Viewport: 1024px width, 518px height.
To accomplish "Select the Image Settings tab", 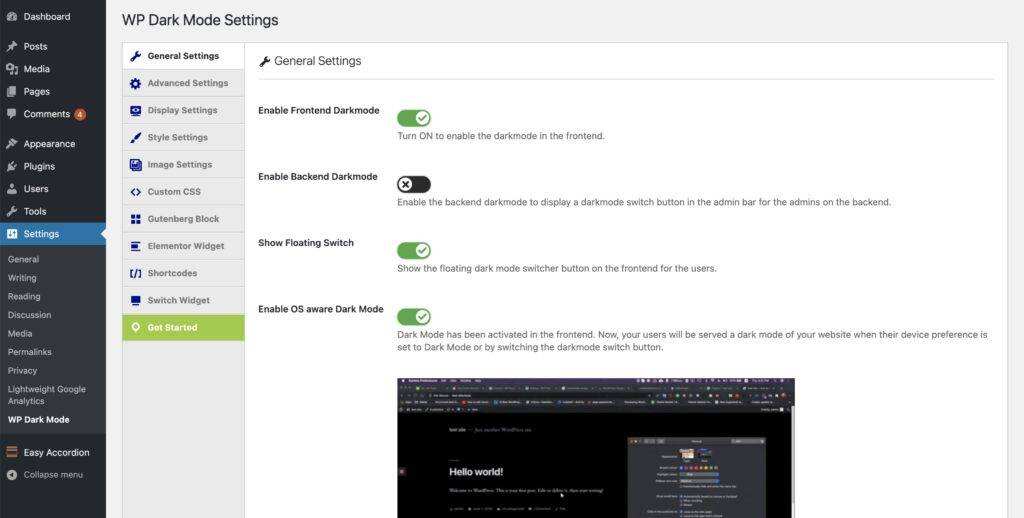I will pyautogui.click(x=184, y=165).
